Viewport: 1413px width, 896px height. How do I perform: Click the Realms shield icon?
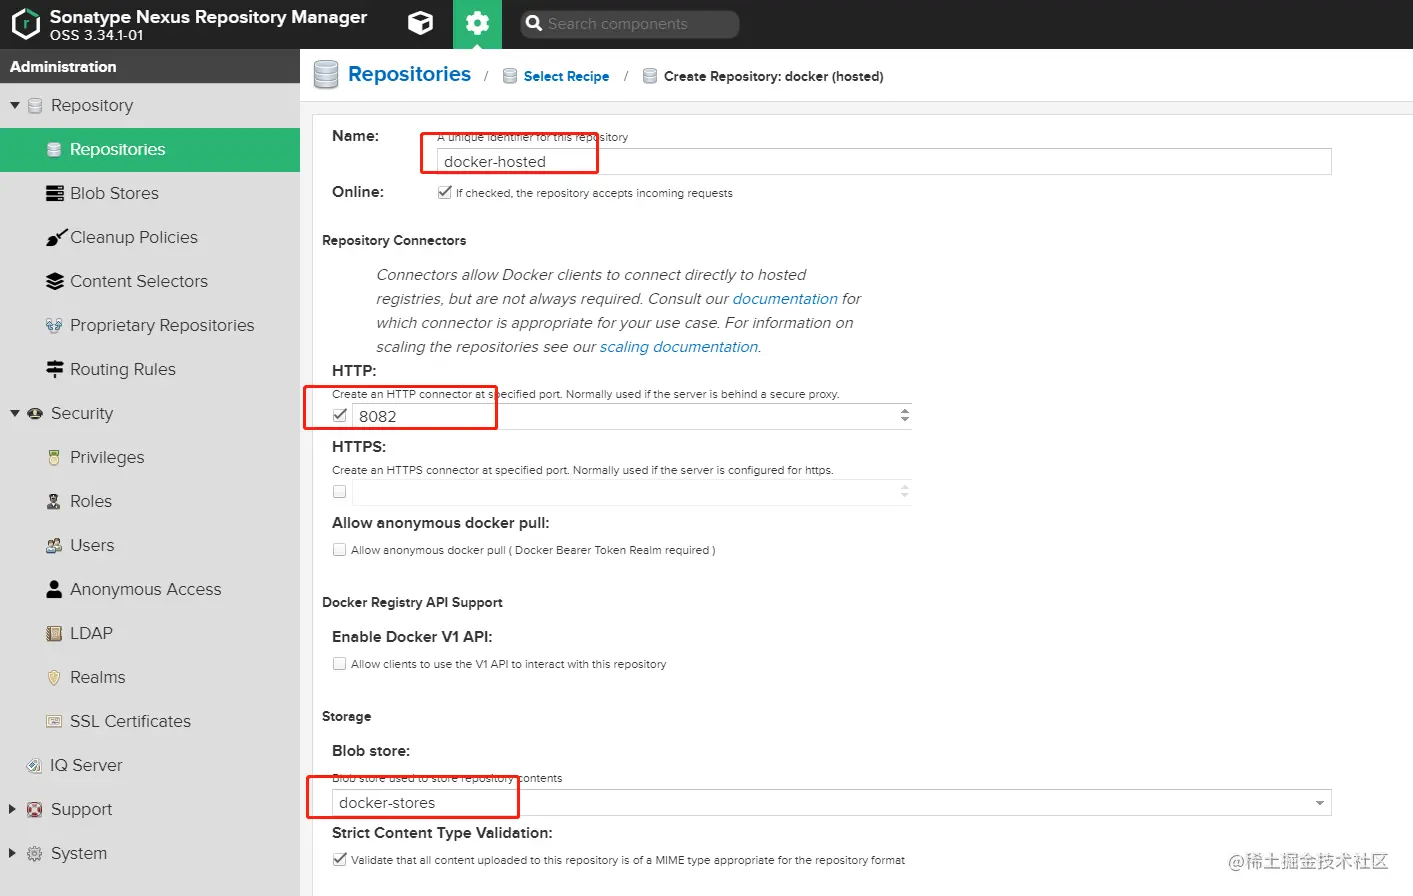click(55, 678)
